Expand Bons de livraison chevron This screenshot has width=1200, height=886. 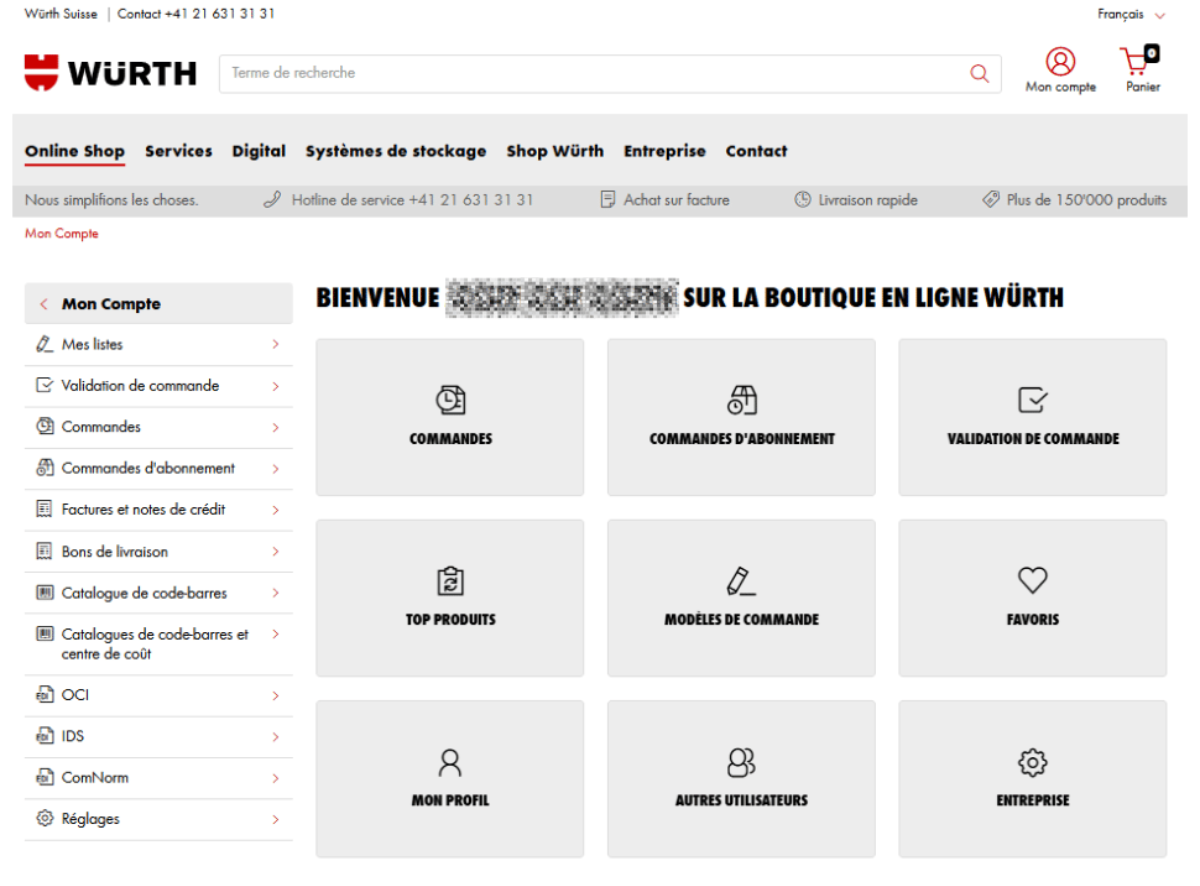tap(275, 551)
